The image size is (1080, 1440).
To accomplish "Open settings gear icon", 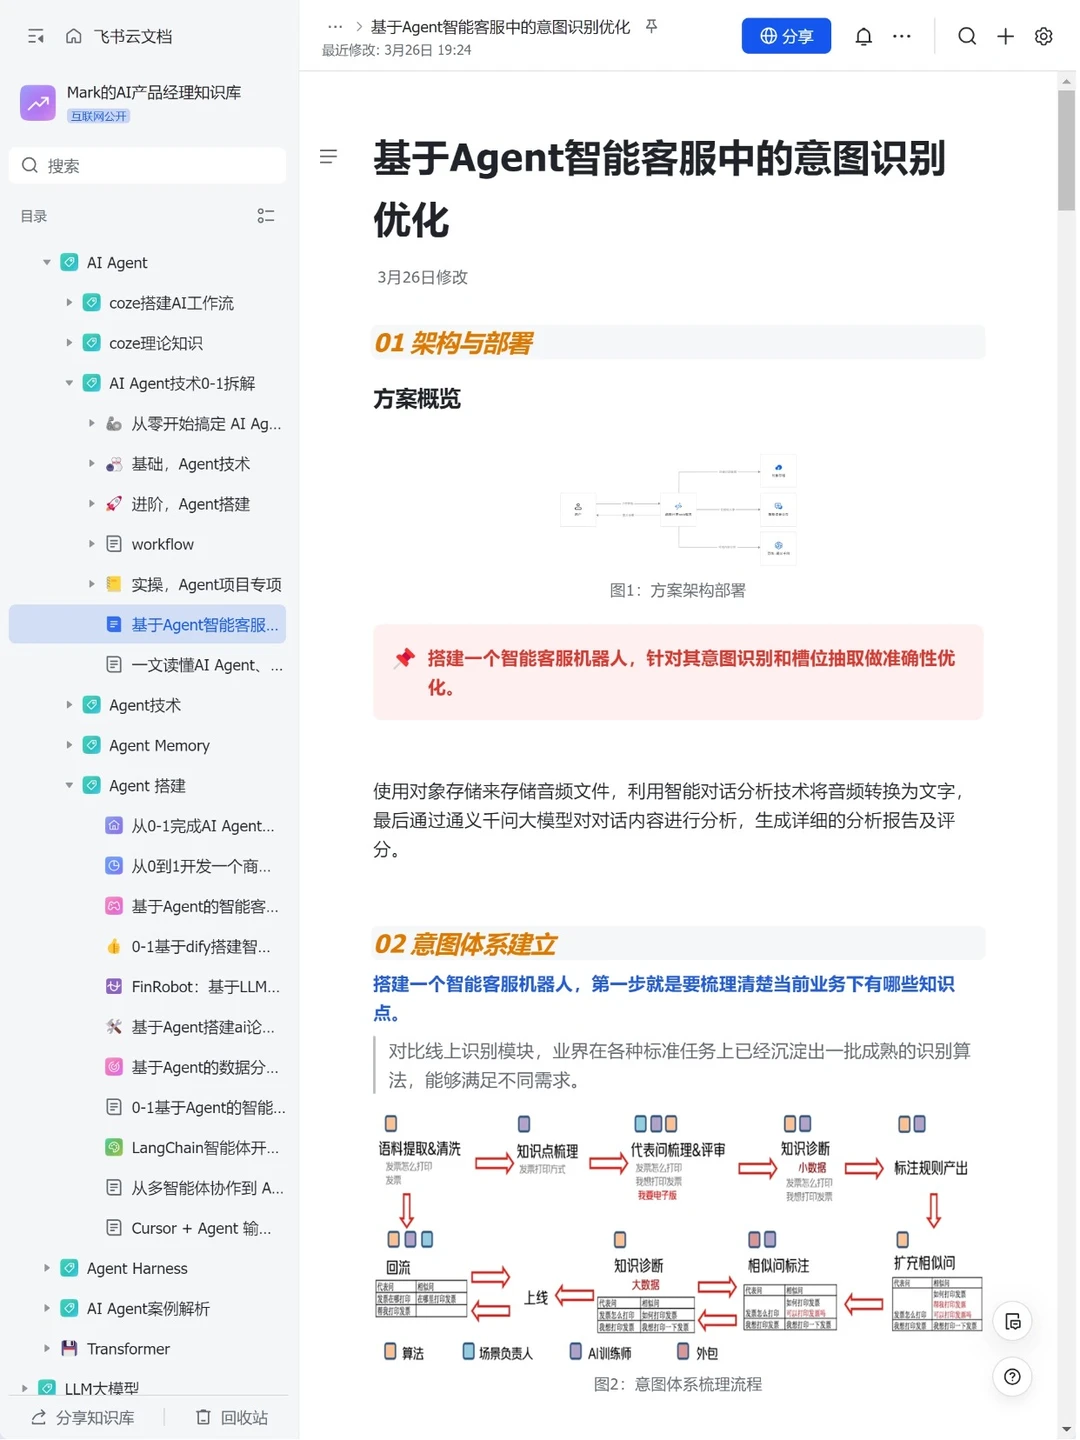I will 1044,37.
